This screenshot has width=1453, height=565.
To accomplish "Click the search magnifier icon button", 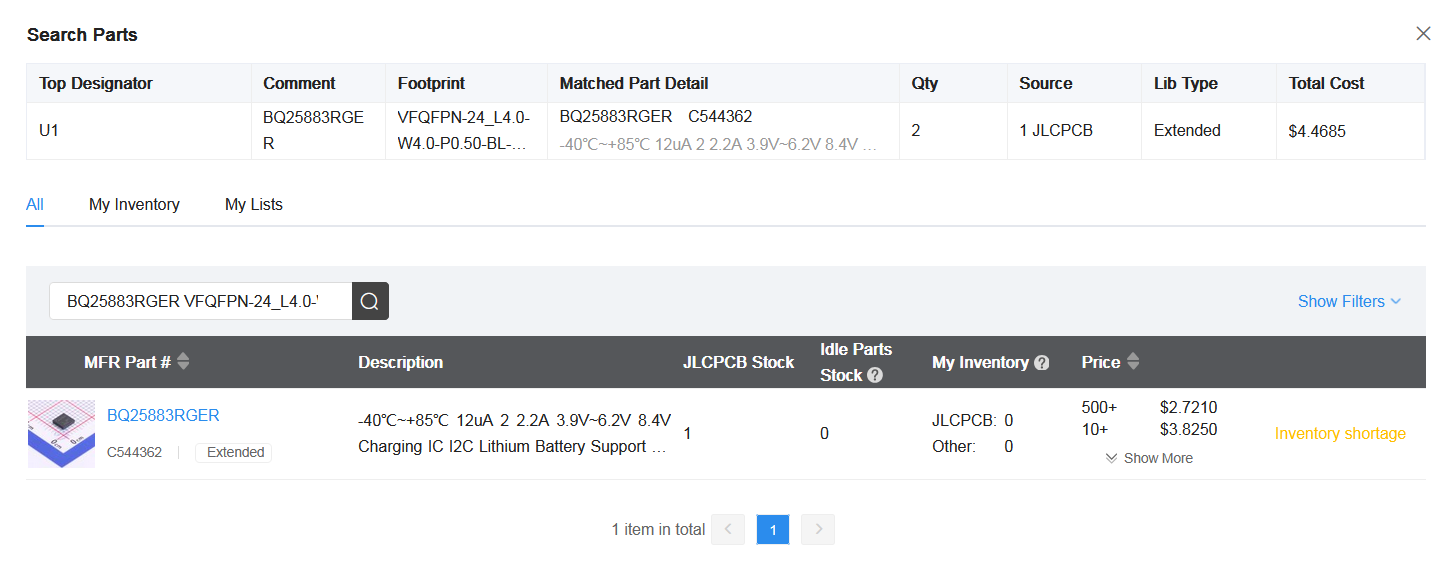I will tap(370, 301).
